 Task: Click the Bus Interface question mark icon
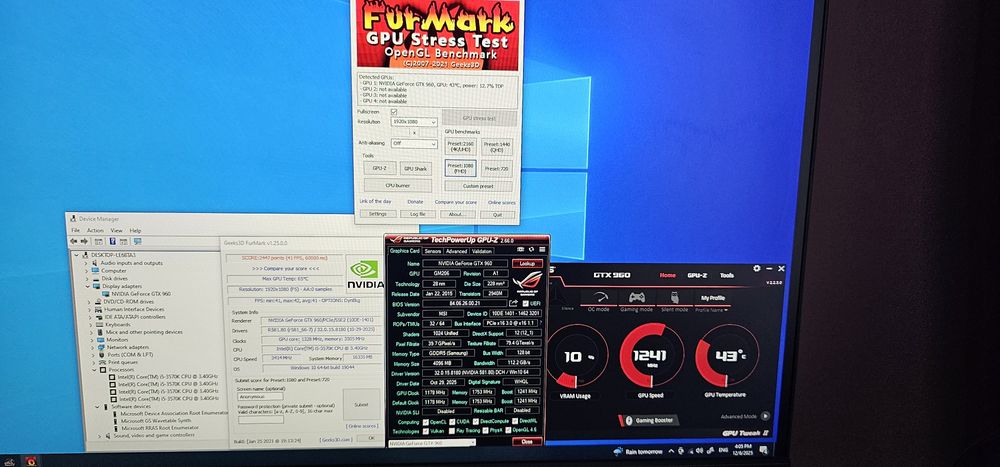tap(543, 323)
